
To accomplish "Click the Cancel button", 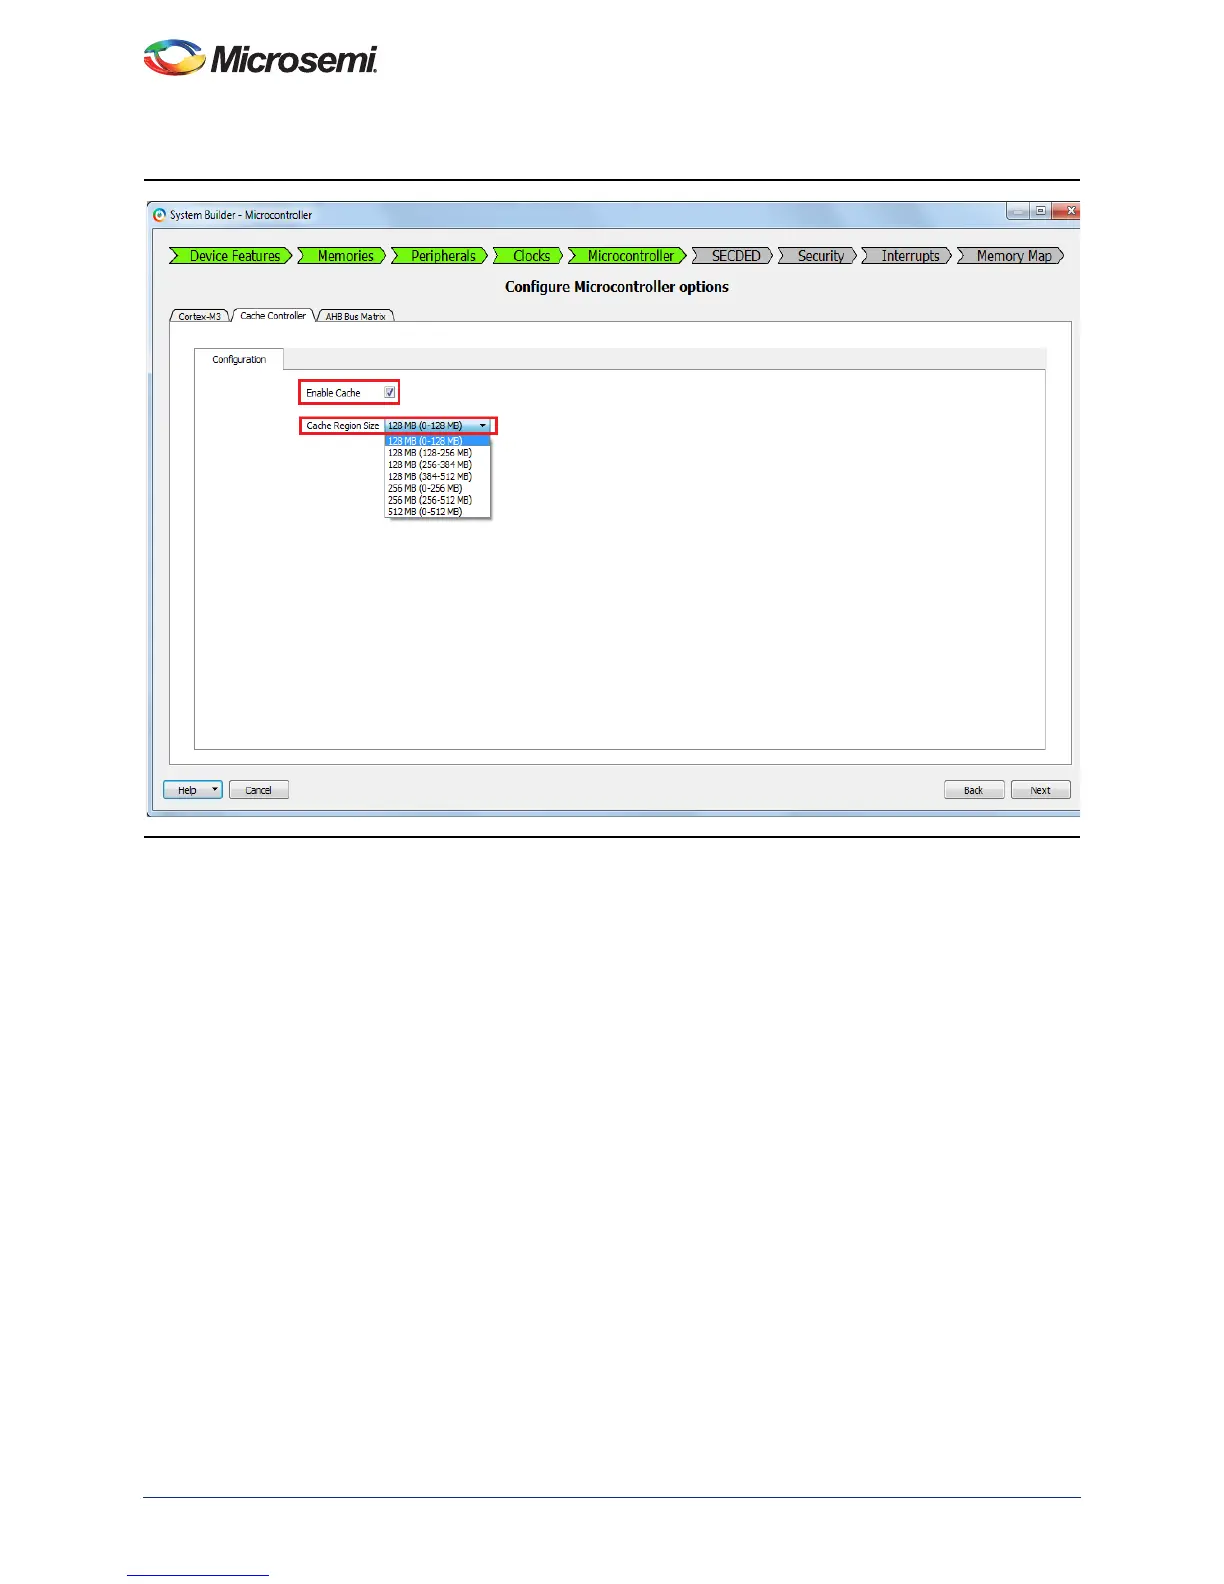I will pos(259,790).
